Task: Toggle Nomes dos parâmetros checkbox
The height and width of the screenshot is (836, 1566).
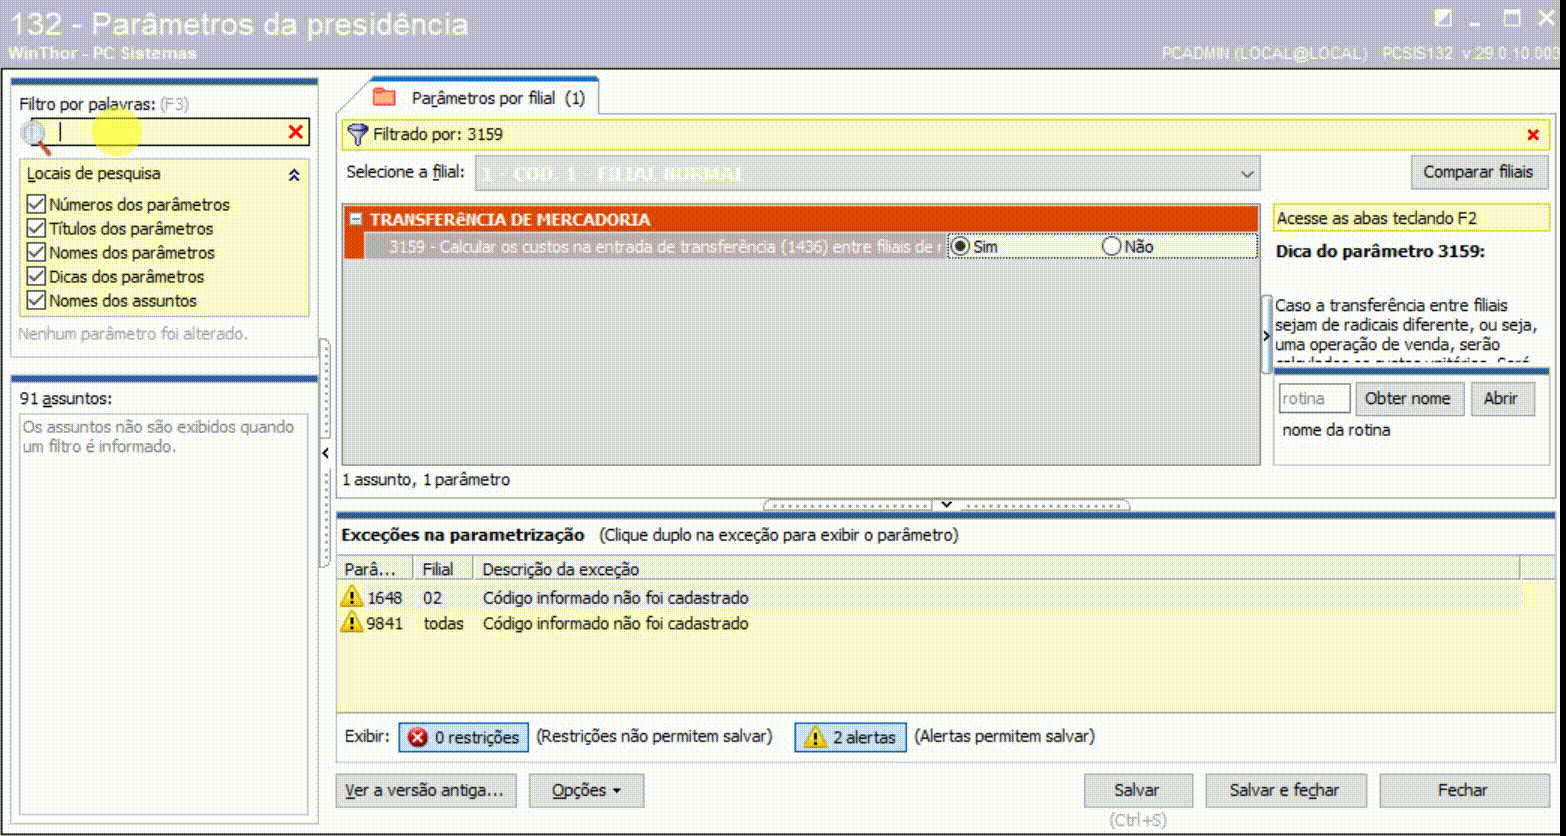Action: pyautogui.click(x=37, y=252)
